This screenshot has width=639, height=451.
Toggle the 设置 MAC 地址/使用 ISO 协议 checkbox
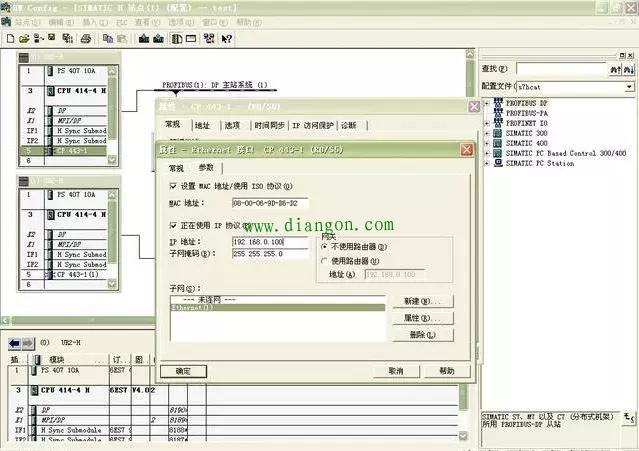(173, 186)
